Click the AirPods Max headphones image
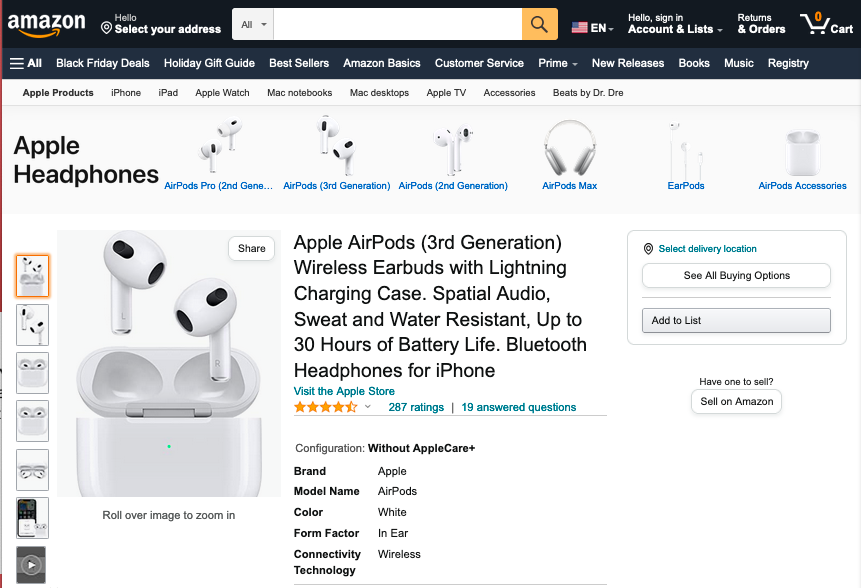The width and height of the screenshot is (861, 588). (569, 147)
